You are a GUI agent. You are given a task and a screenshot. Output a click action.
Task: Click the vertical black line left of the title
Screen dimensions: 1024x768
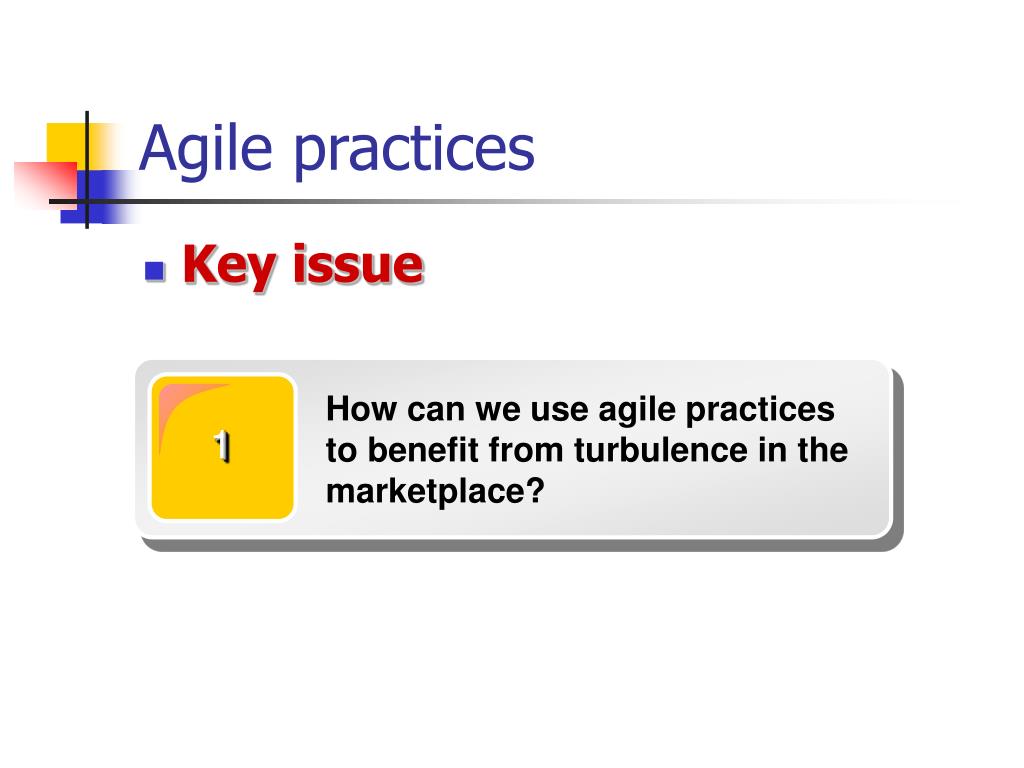point(87,170)
